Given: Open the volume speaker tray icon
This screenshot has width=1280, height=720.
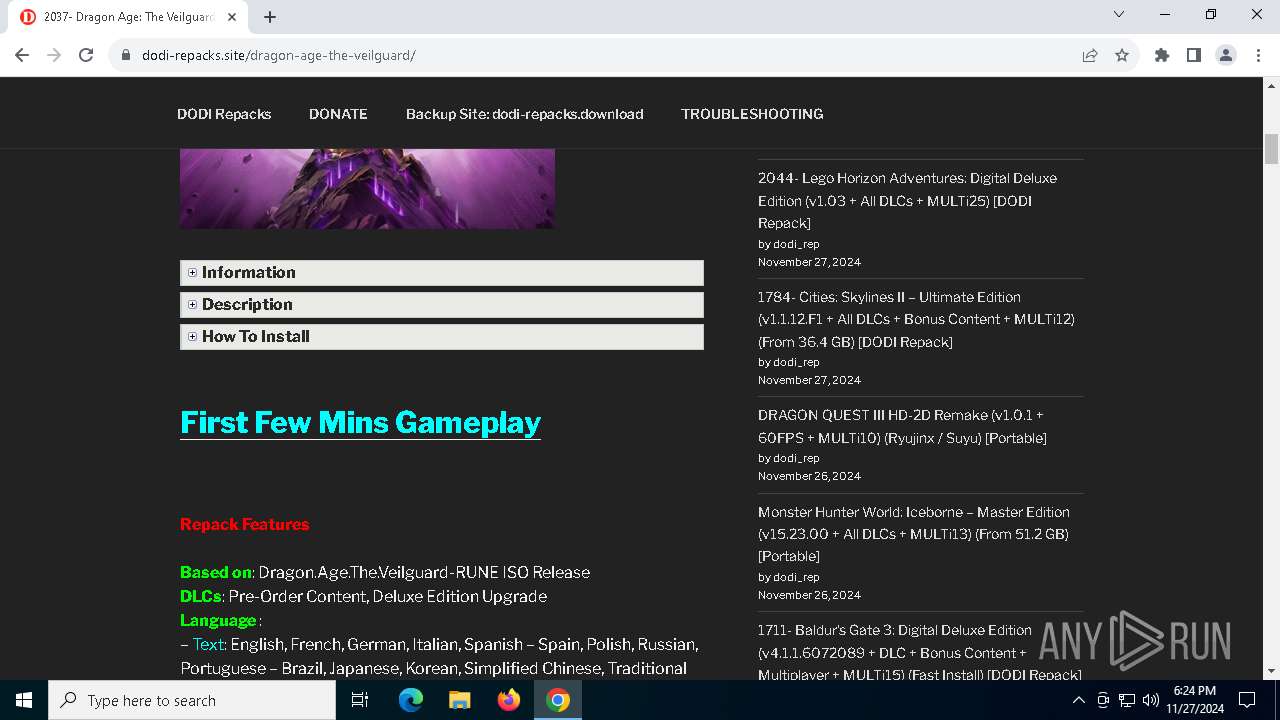Looking at the screenshot, I should (1150, 700).
